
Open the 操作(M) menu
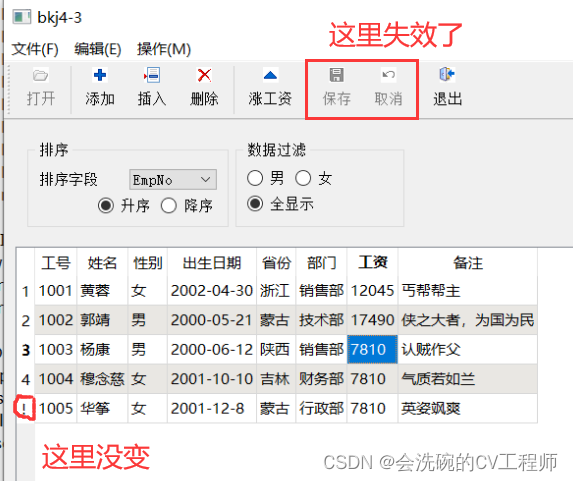[x=164, y=49]
